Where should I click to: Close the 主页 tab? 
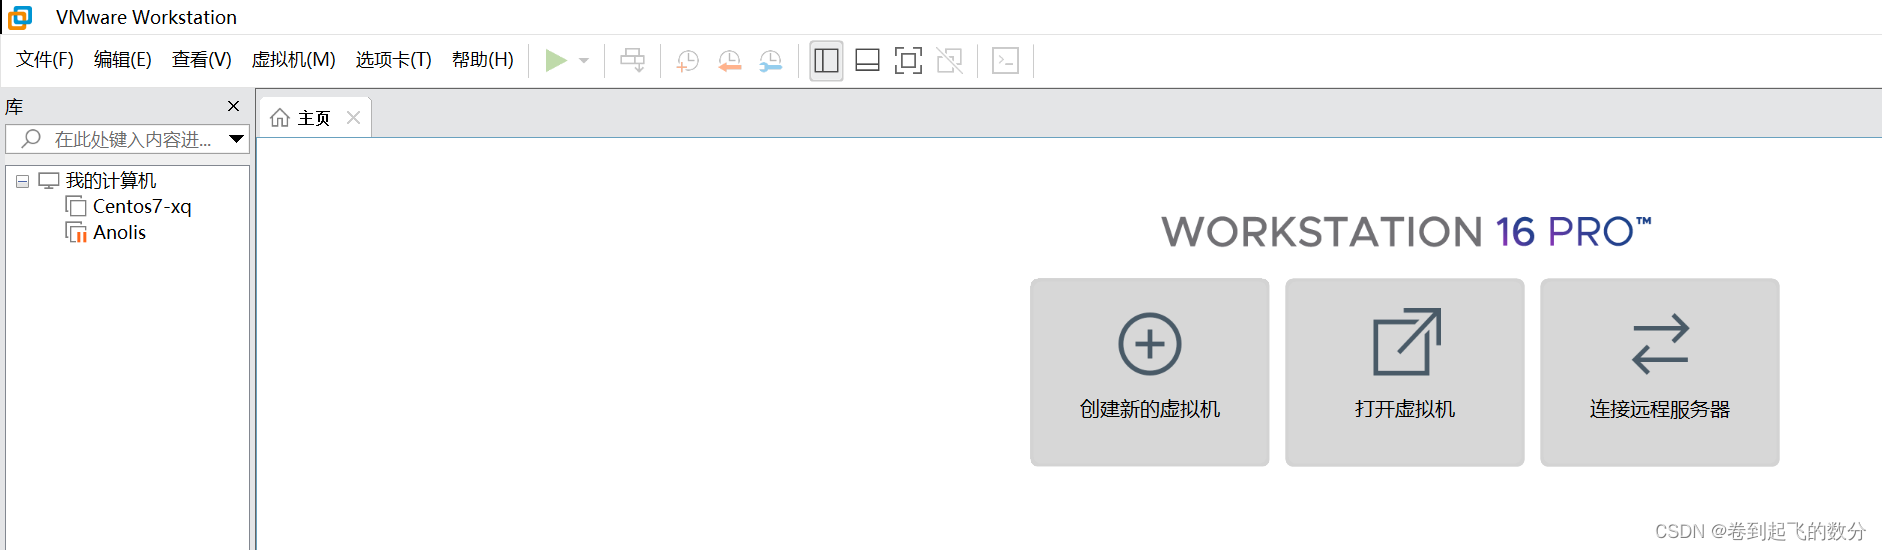tap(353, 118)
